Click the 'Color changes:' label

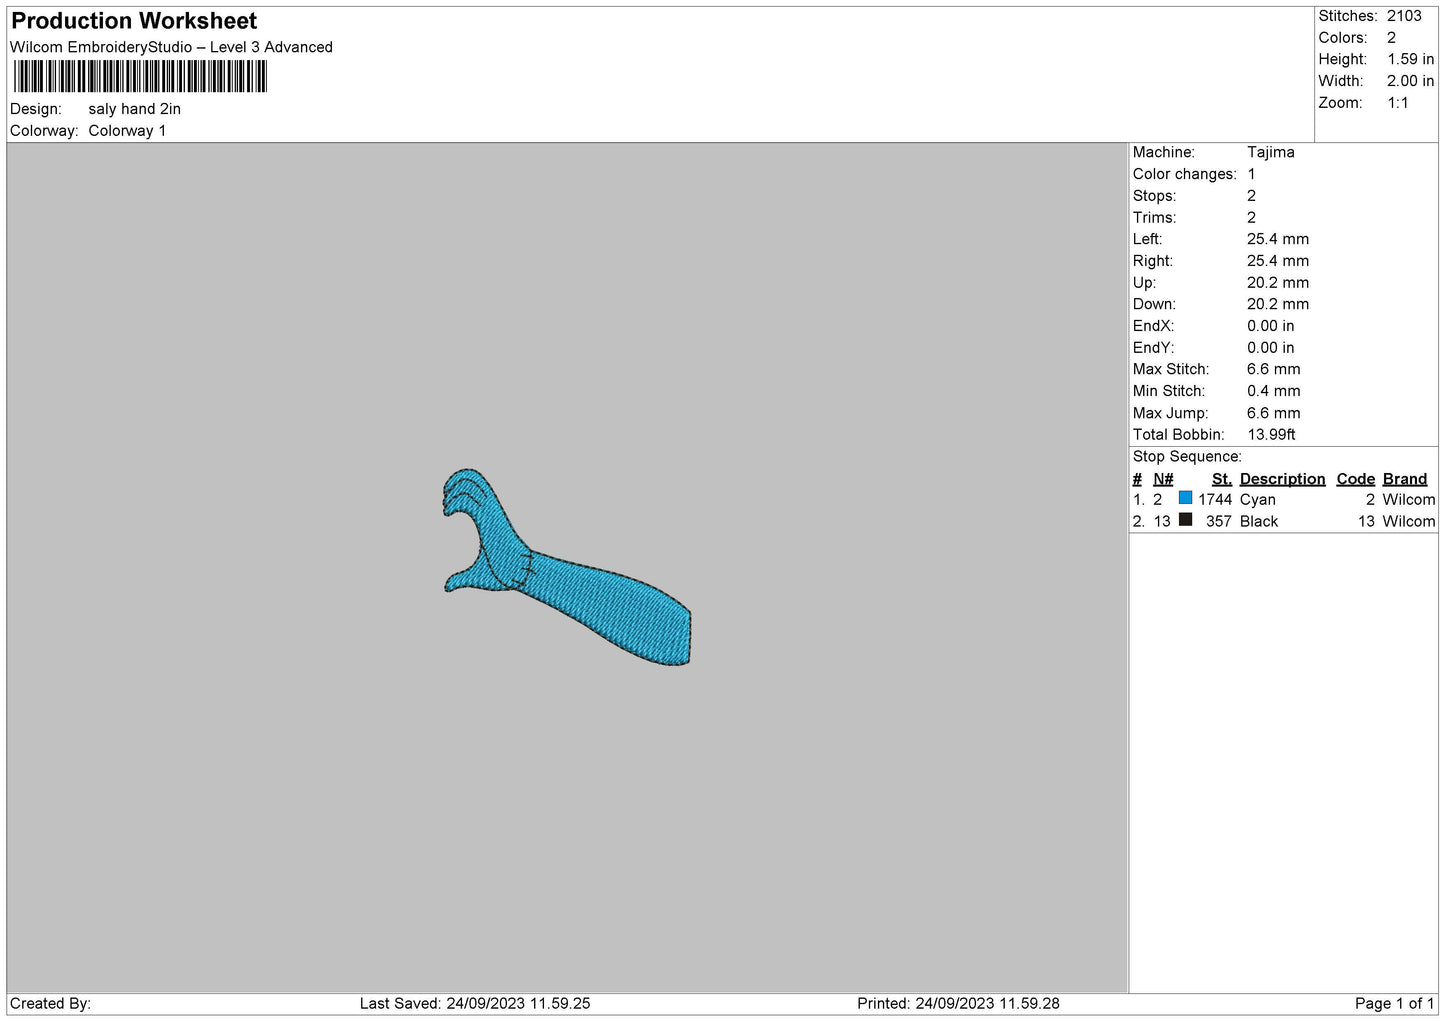pyautogui.click(x=1184, y=174)
